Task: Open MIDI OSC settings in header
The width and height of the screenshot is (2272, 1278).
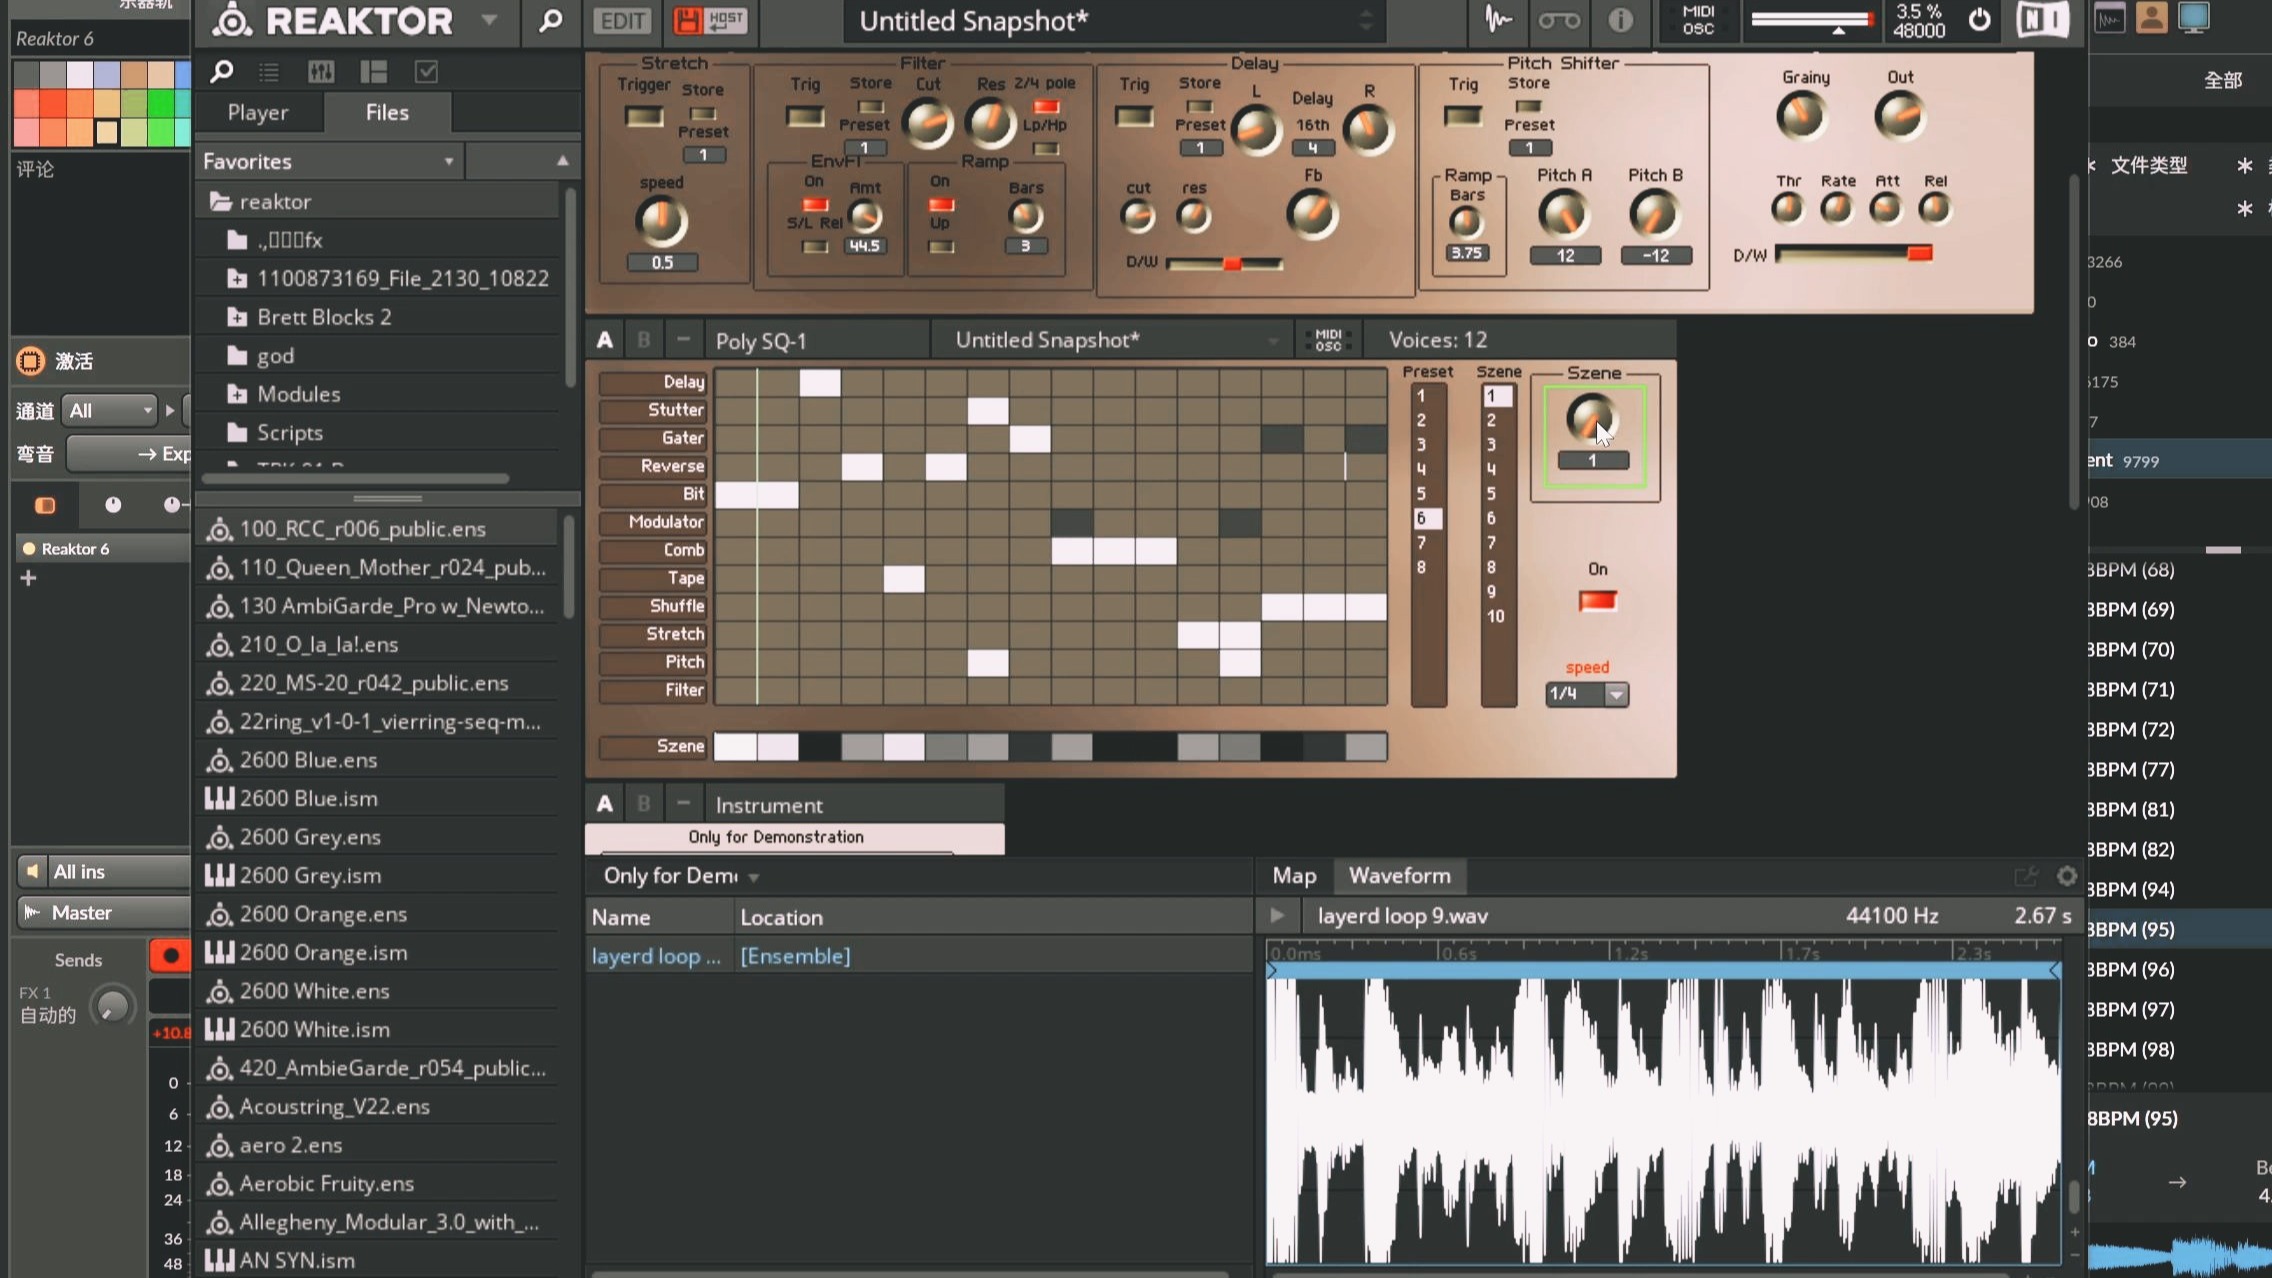Action: [1698, 20]
